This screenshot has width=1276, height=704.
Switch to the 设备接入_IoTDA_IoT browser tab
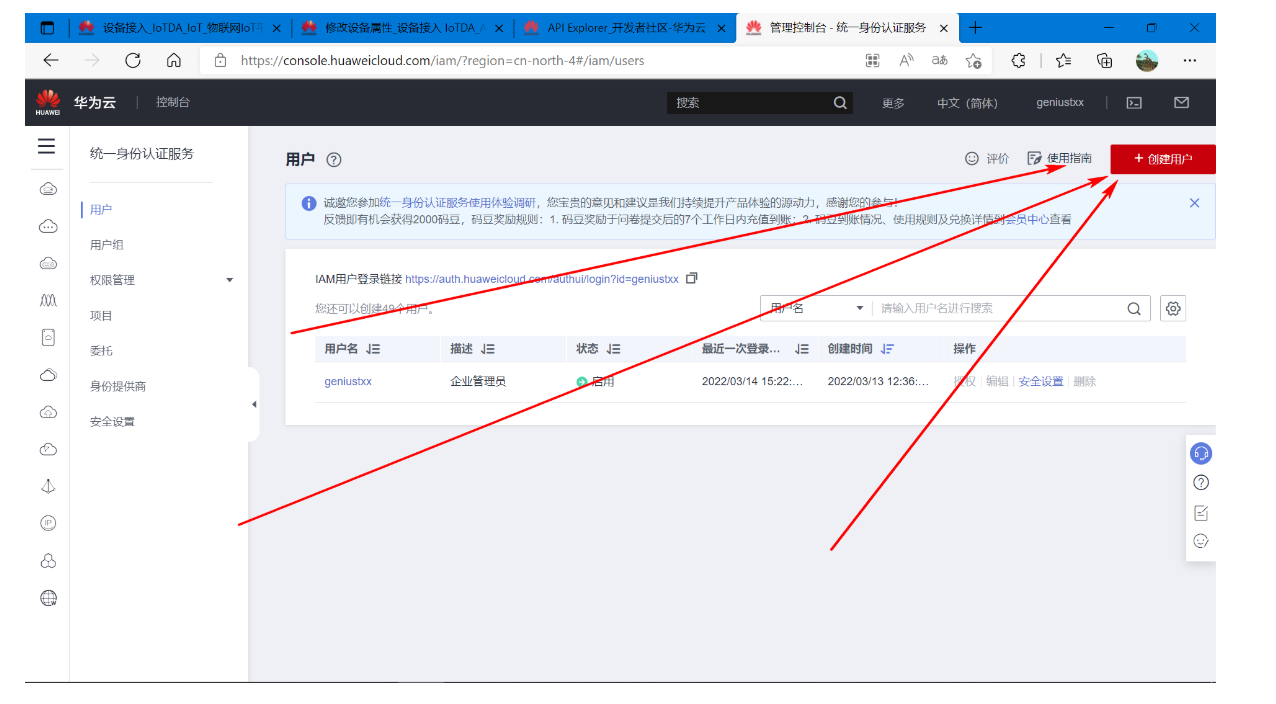(180, 28)
